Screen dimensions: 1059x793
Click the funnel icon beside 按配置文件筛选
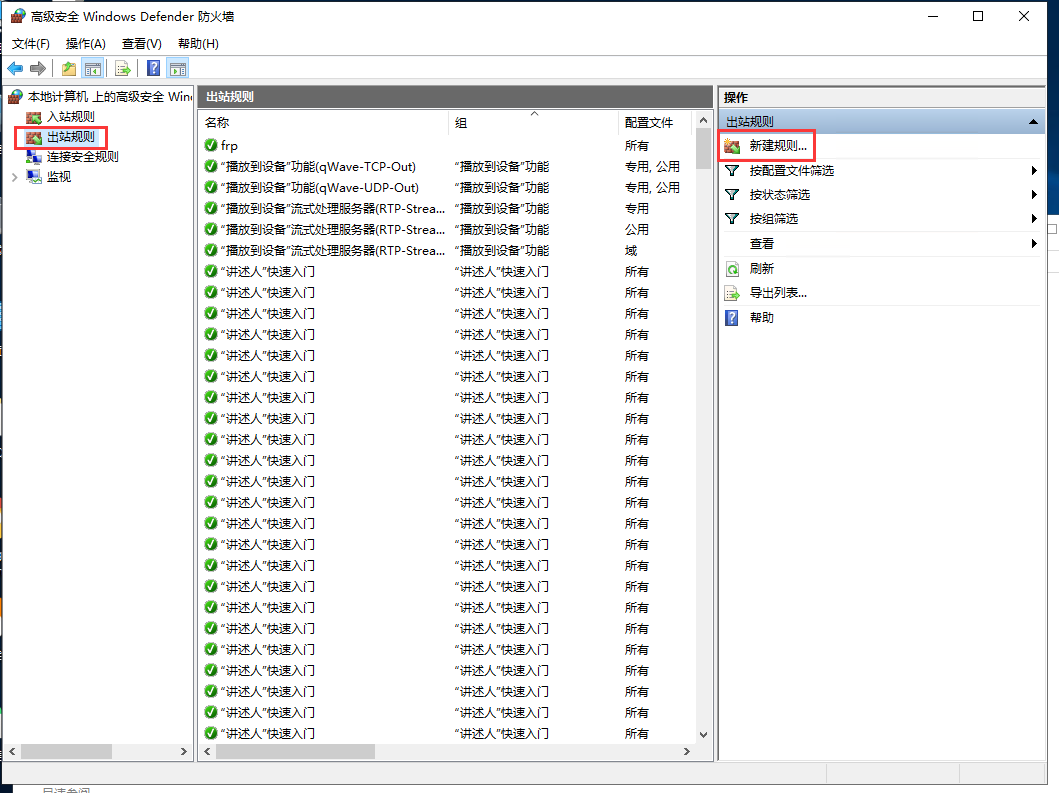point(732,171)
